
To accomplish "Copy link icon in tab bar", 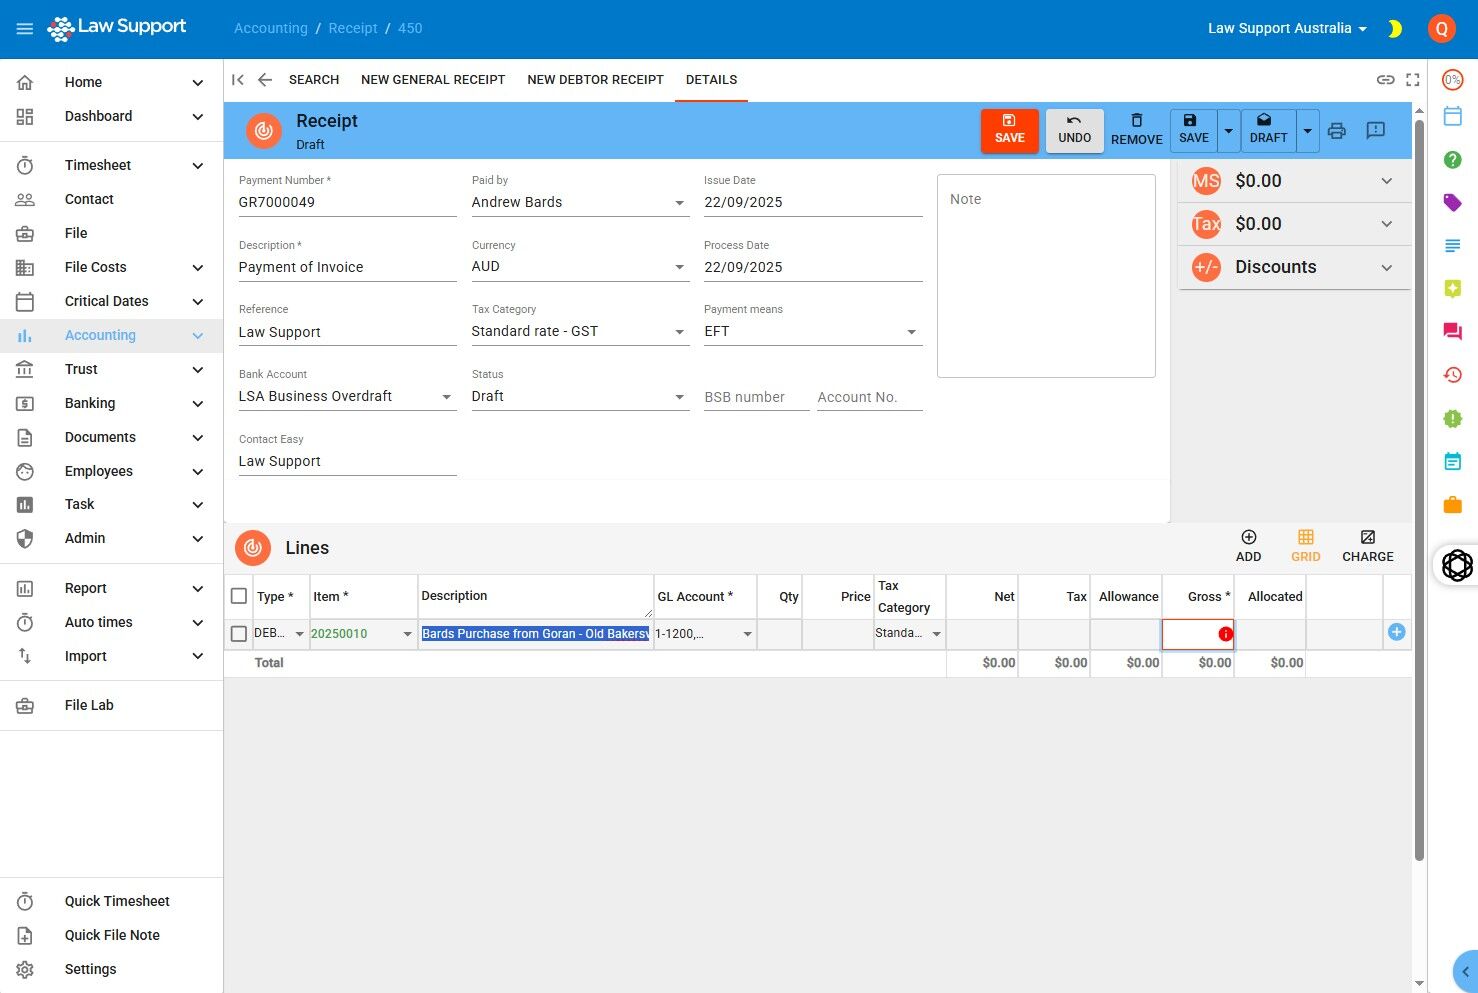I will (1385, 80).
